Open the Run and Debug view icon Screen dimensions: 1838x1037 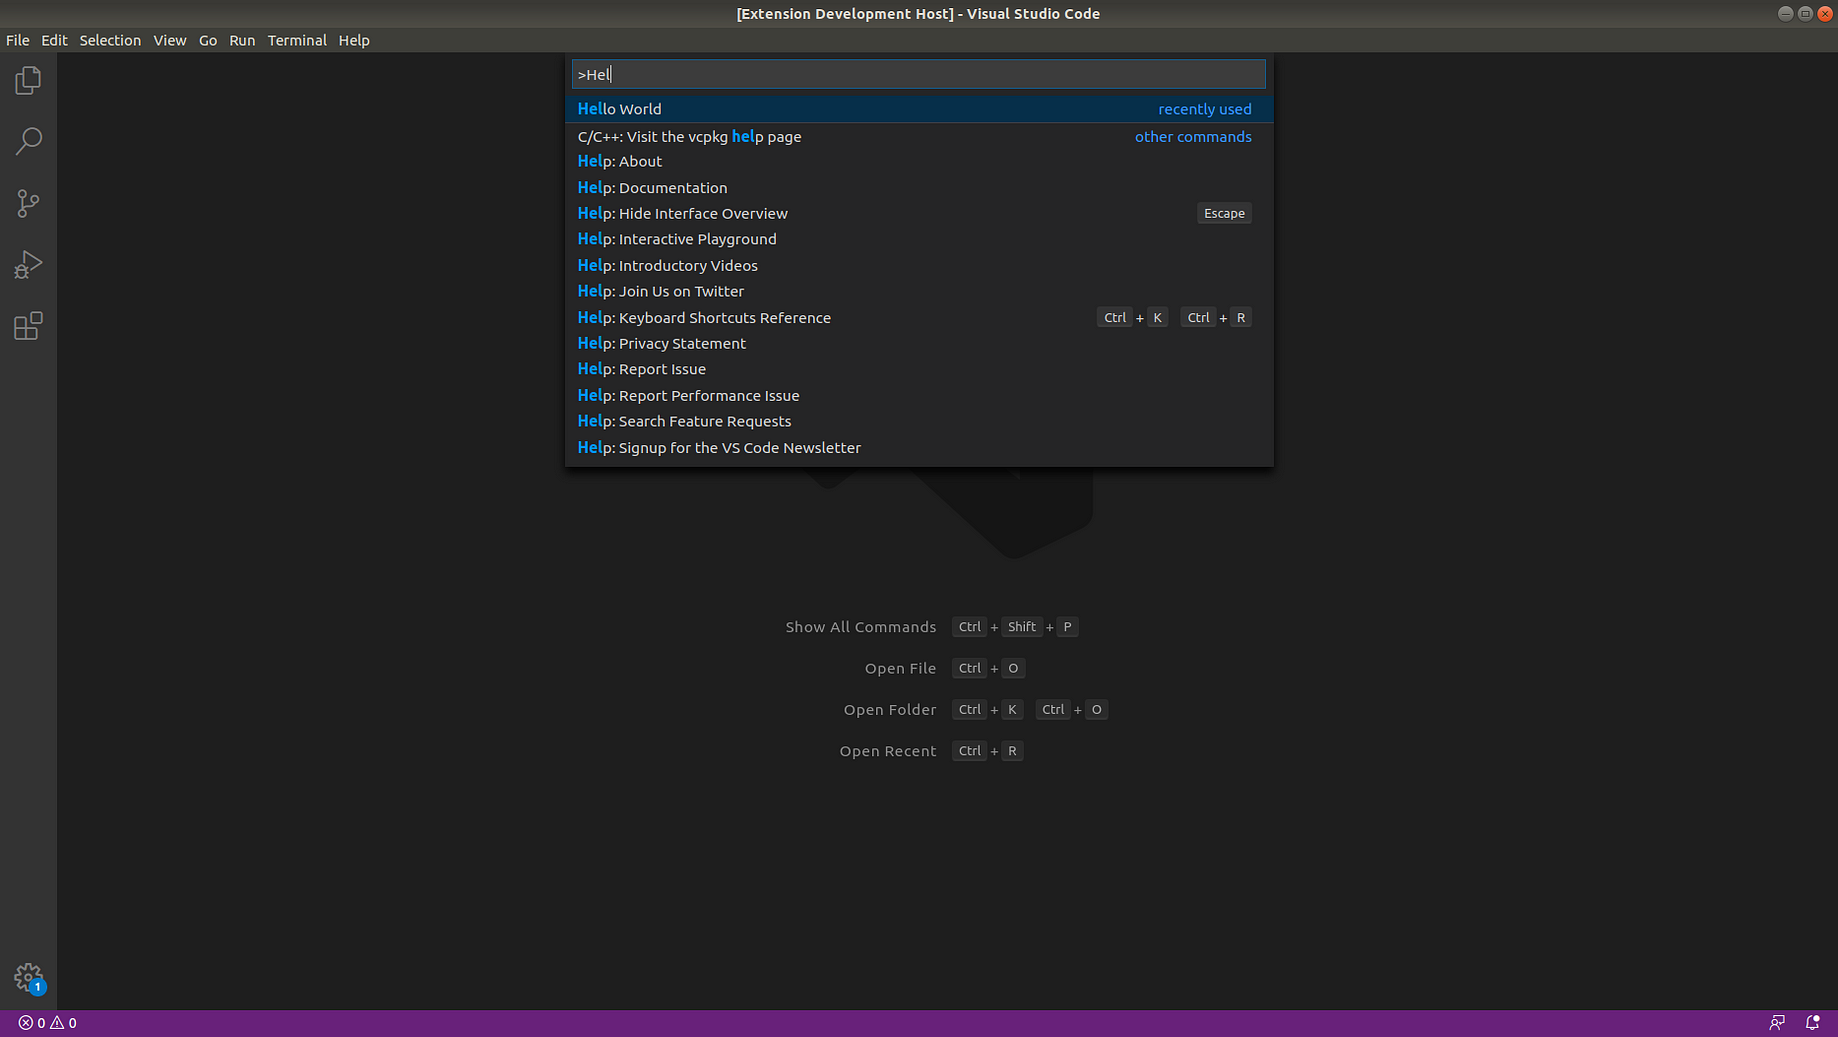(28, 264)
